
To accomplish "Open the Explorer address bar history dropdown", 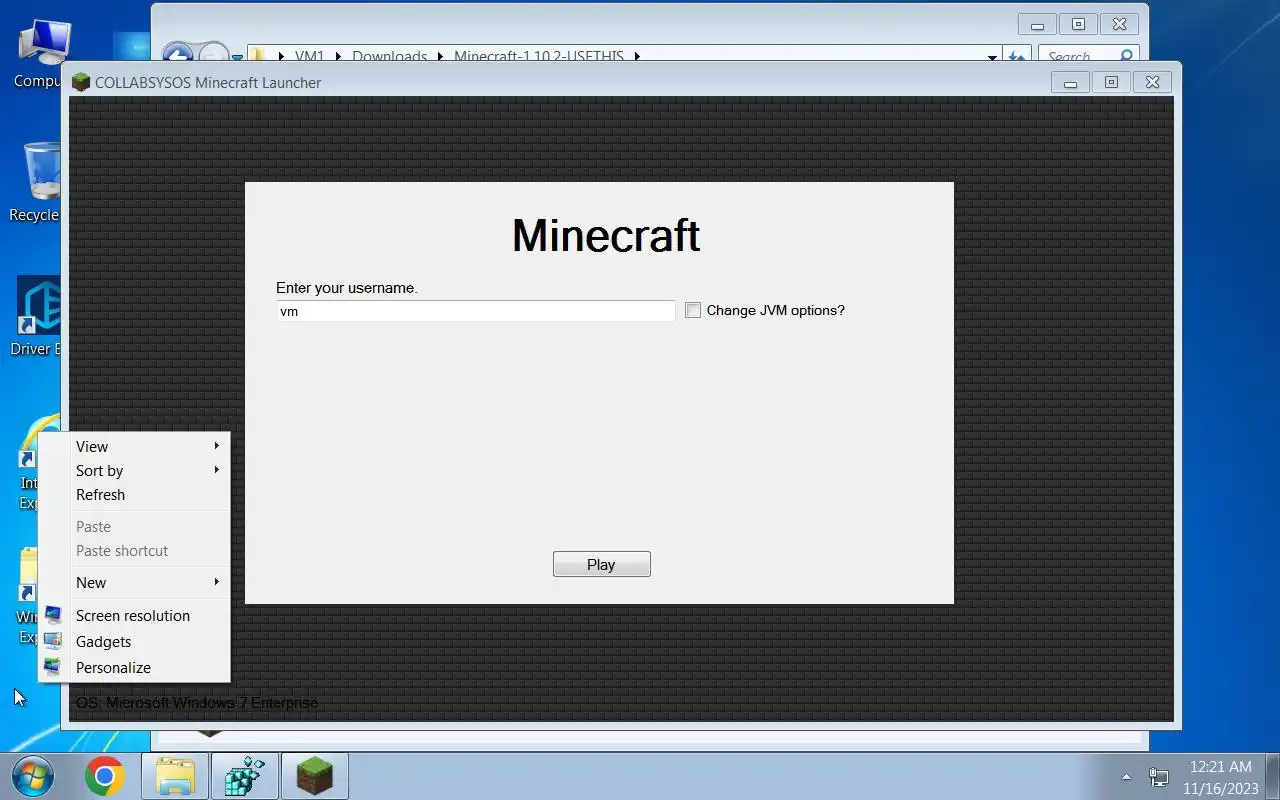I will pyautogui.click(x=992, y=56).
